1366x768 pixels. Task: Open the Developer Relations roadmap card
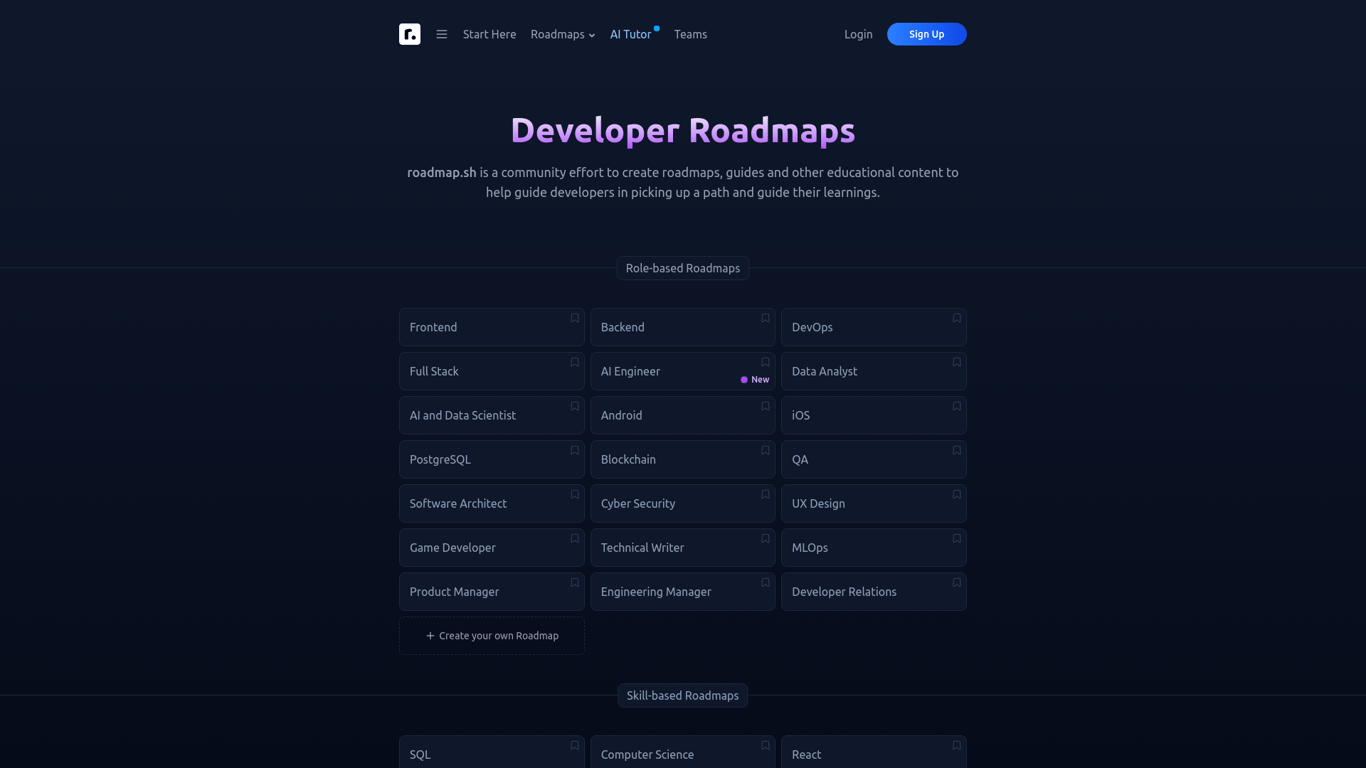(x=874, y=591)
